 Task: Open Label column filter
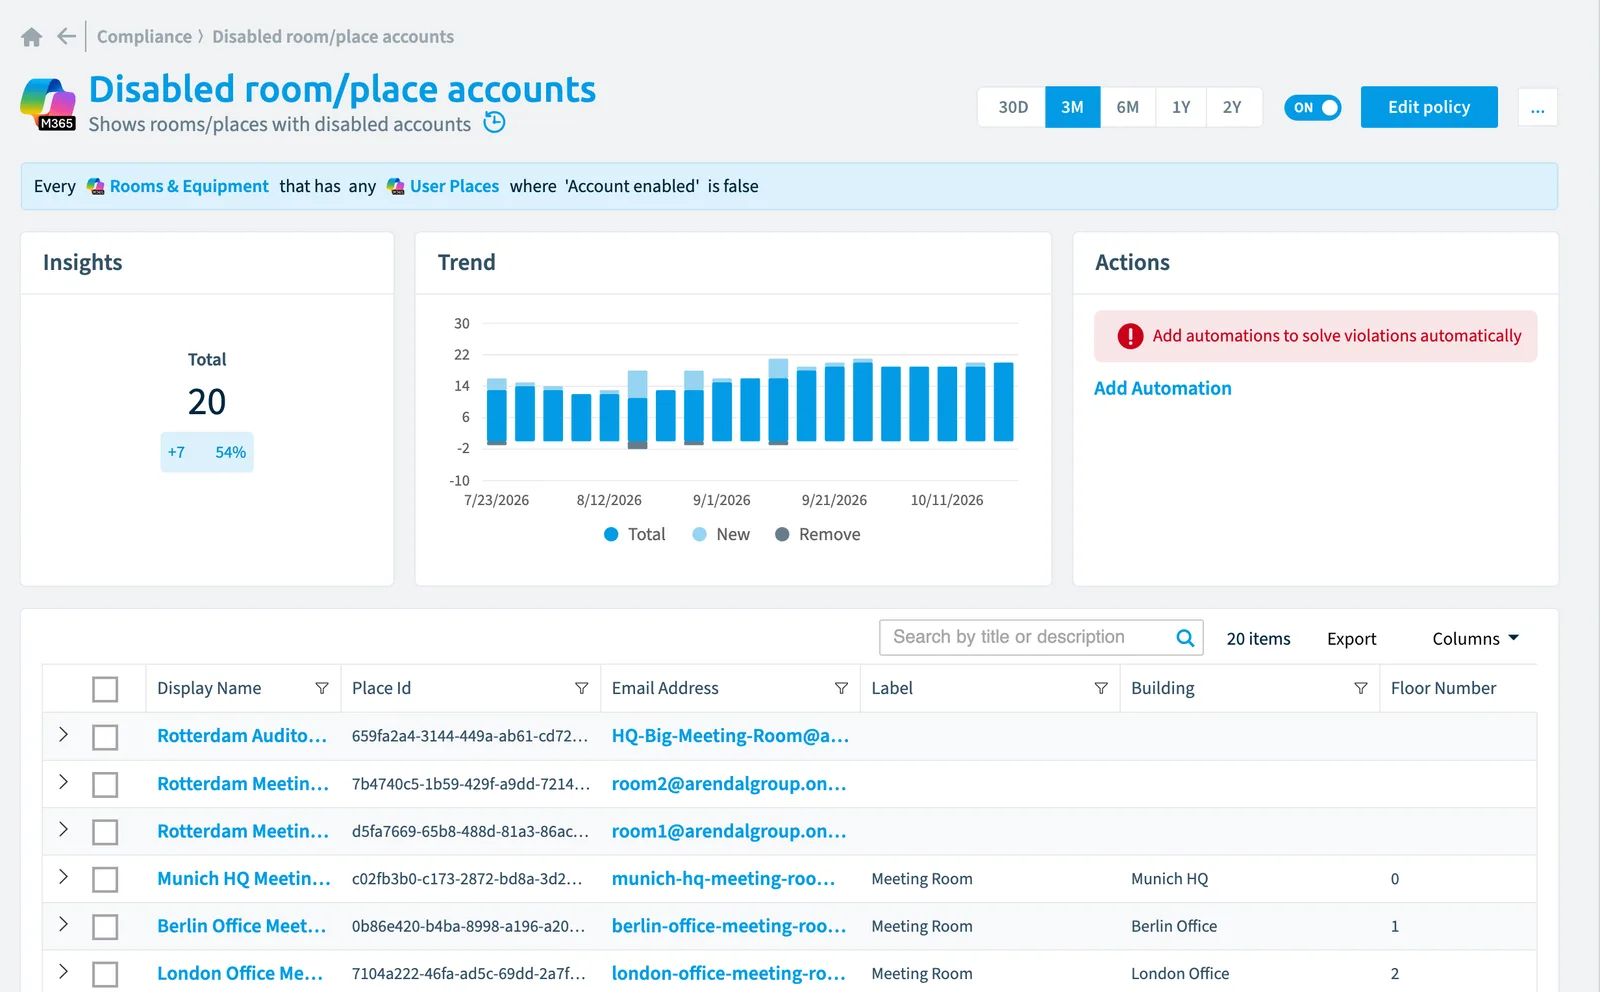point(1101,688)
